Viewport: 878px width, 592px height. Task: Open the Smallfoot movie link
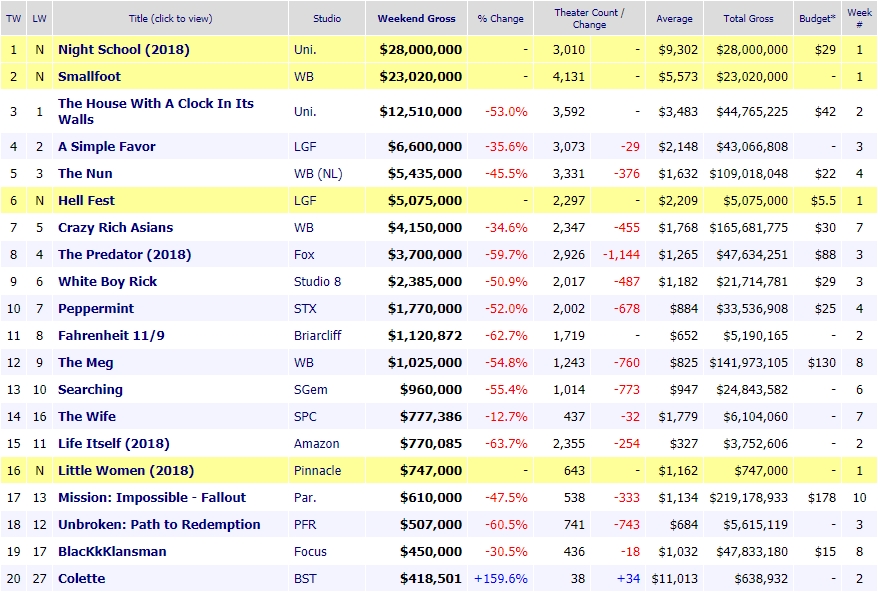(90, 76)
